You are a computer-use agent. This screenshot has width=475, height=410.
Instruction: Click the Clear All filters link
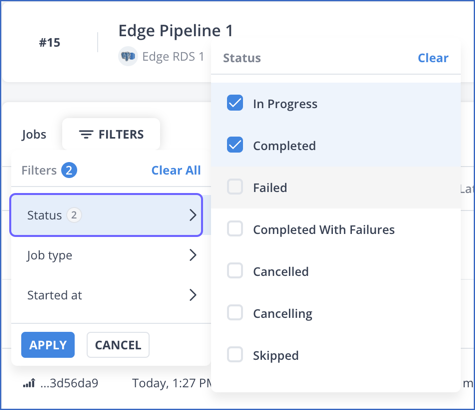(x=176, y=170)
